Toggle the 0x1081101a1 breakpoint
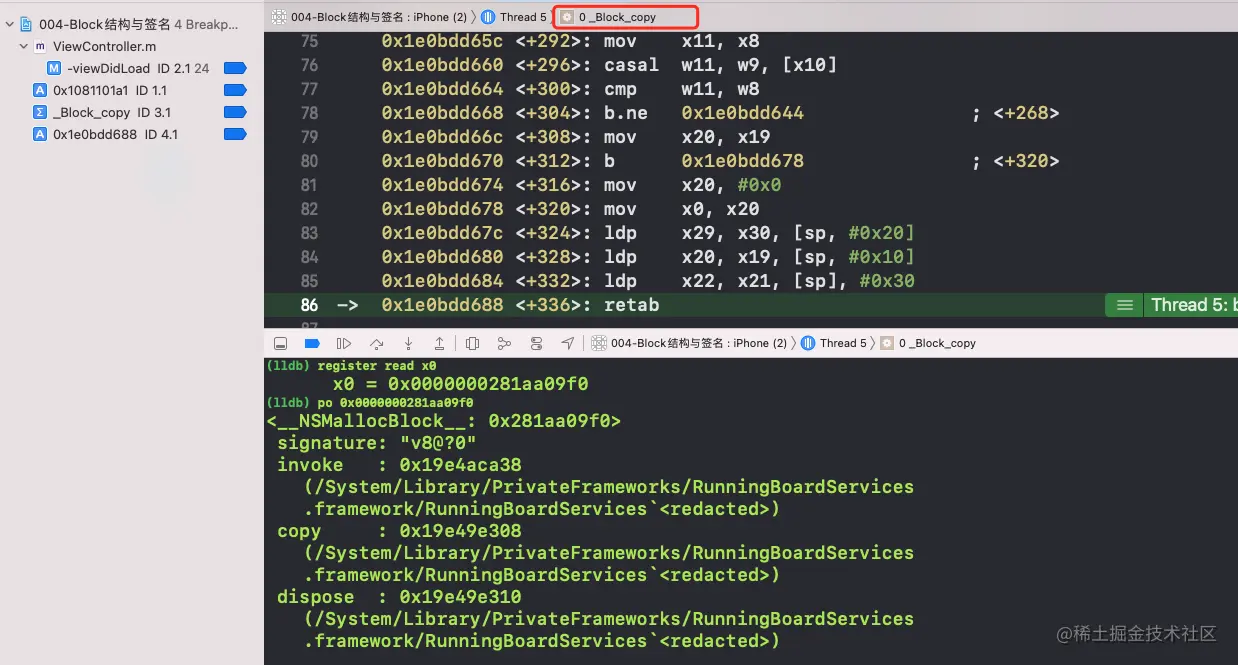This screenshot has width=1238, height=665. [x=235, y=90]
